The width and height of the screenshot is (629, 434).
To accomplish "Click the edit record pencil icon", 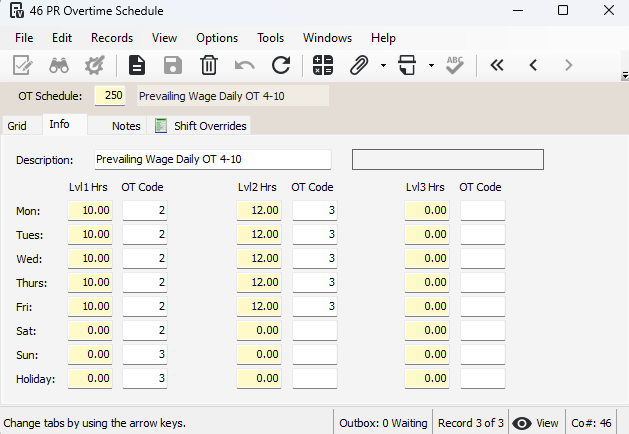I will coord(22,65).
